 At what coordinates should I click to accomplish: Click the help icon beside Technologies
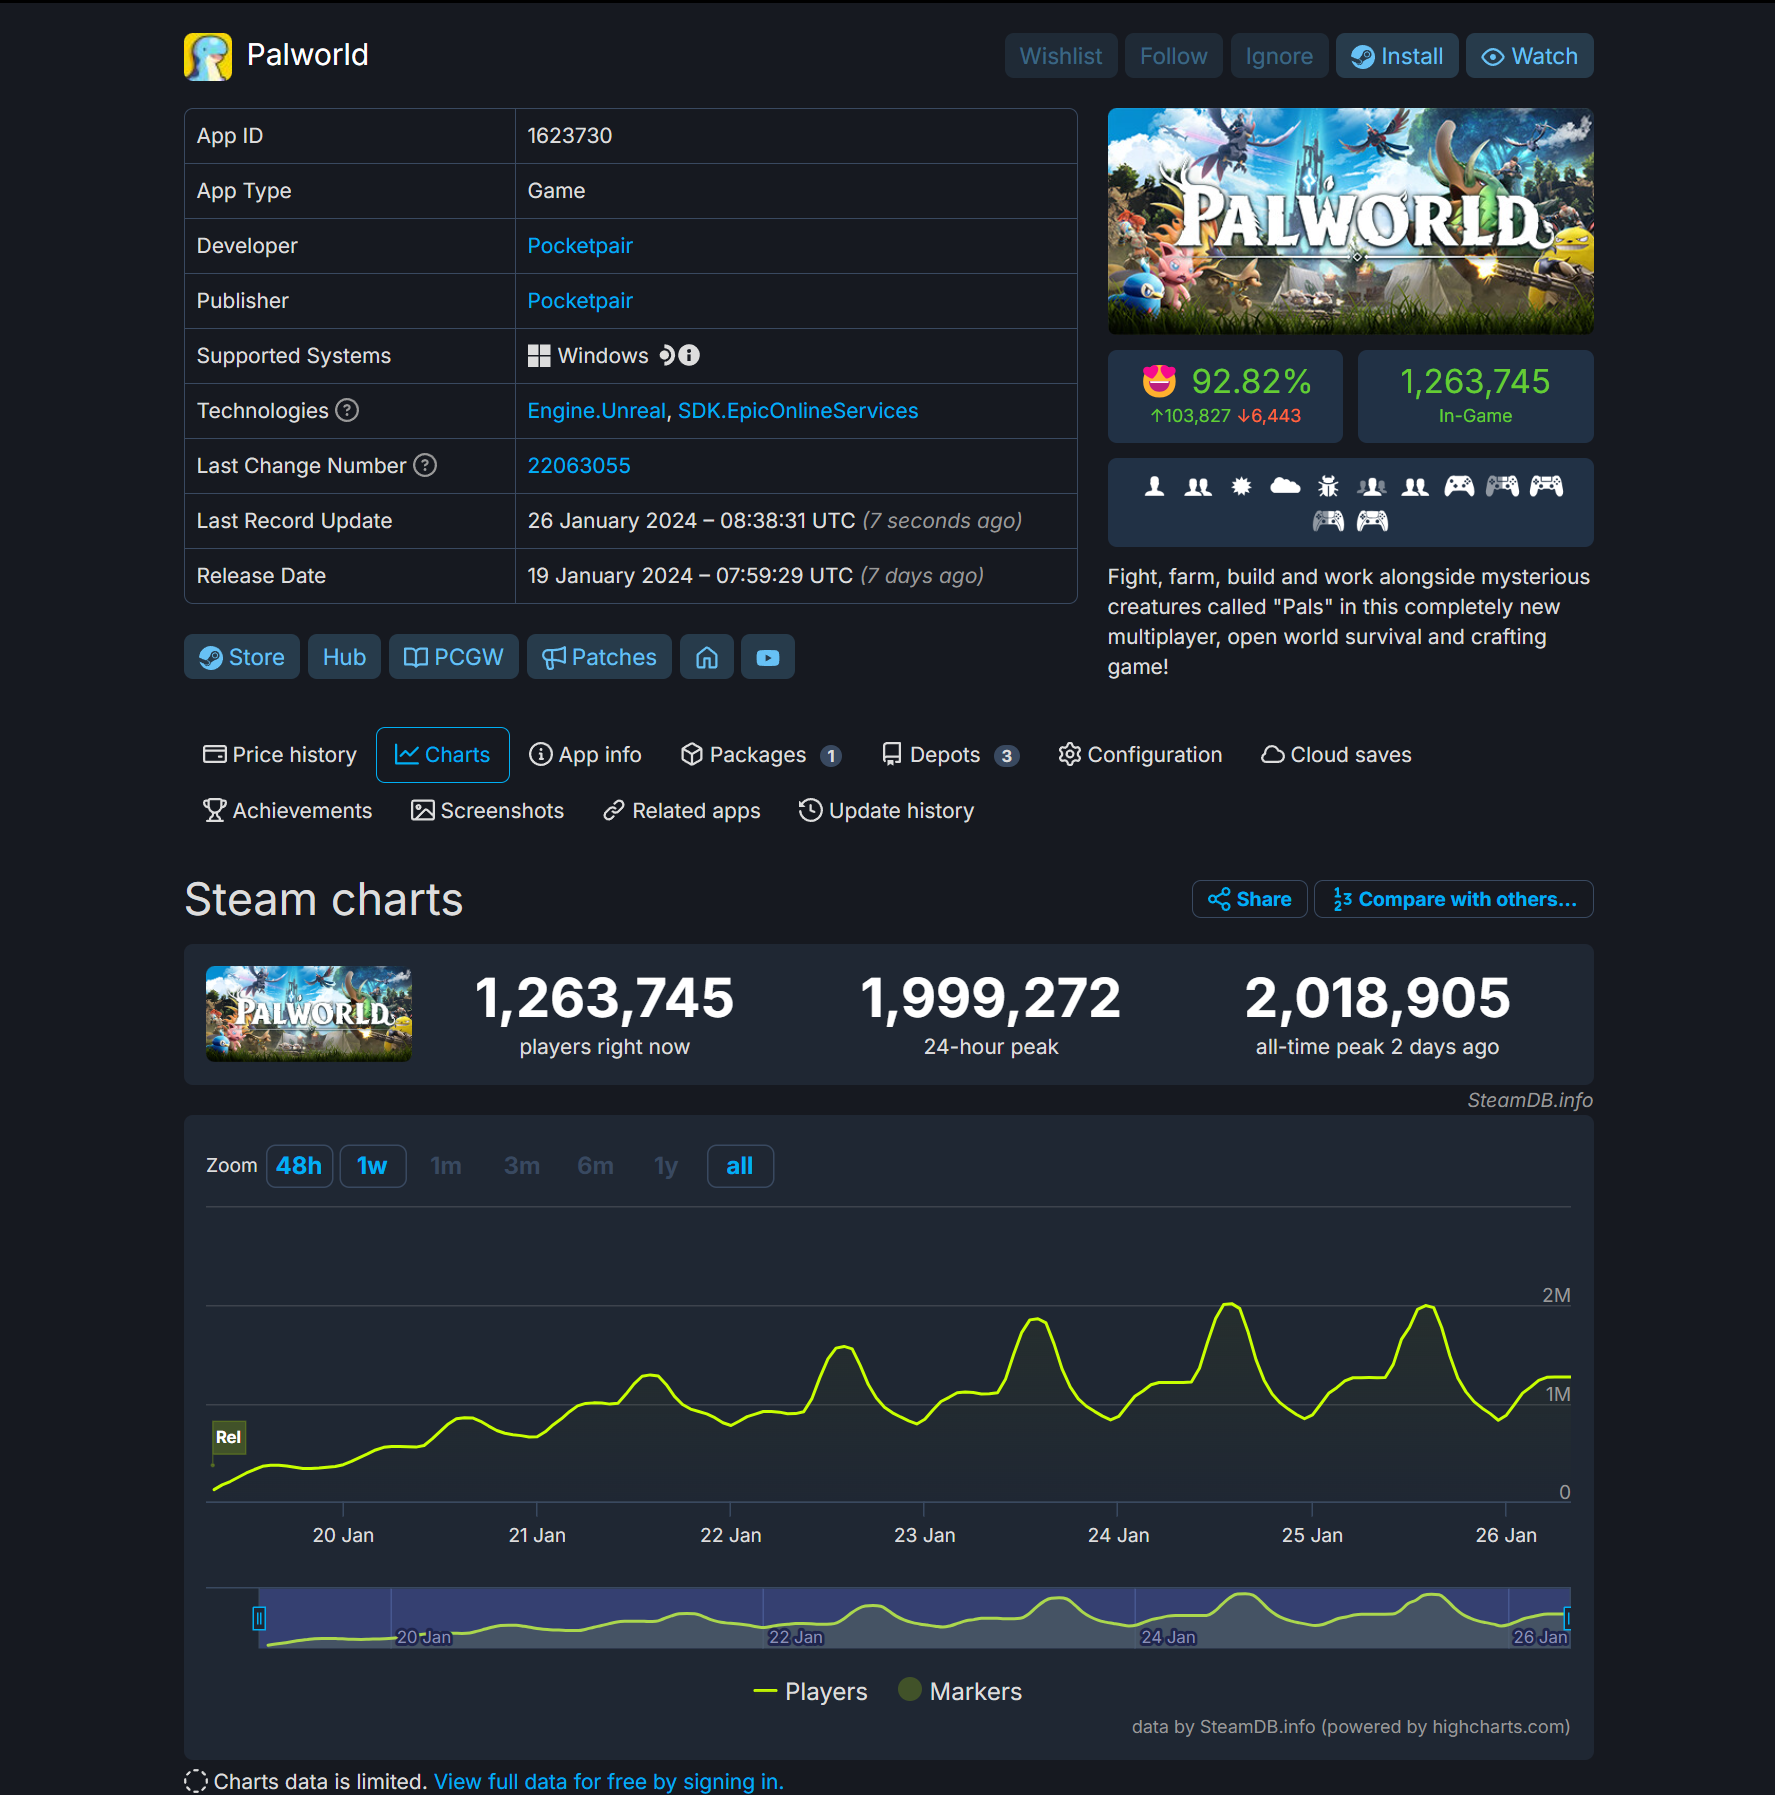[347, 410]
